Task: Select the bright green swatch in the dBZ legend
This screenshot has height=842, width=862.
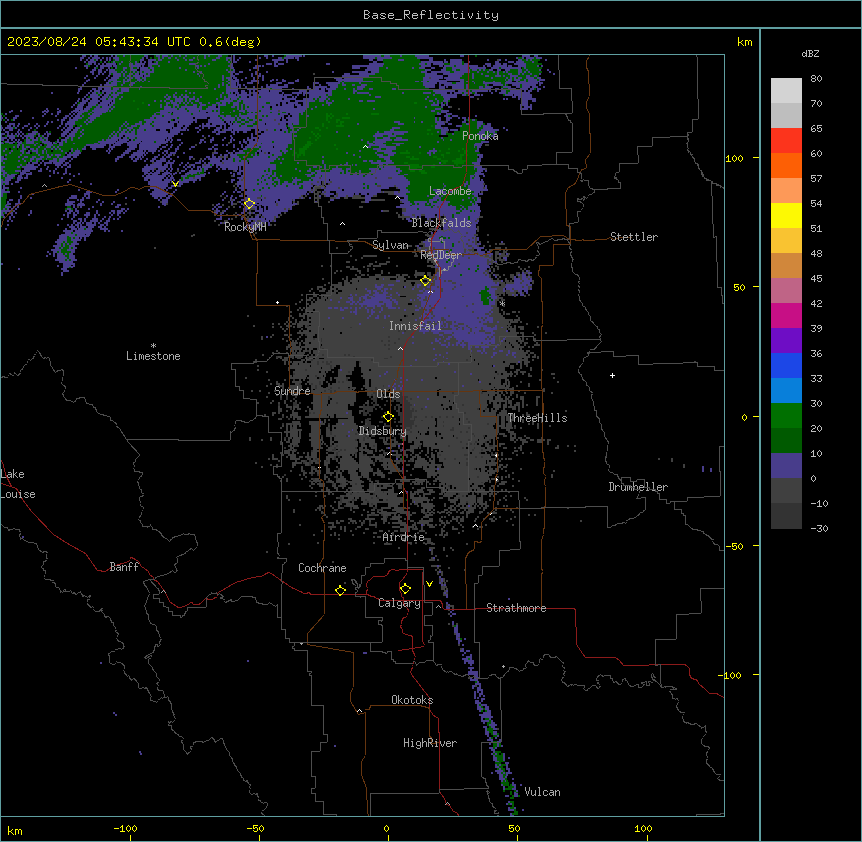Action: [786, 416]
